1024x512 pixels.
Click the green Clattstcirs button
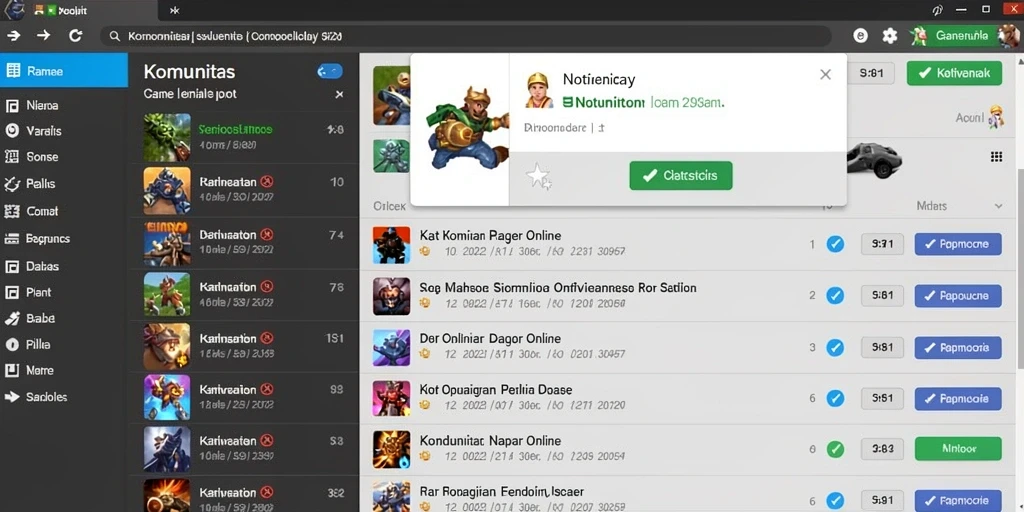(x=681, y=176)
